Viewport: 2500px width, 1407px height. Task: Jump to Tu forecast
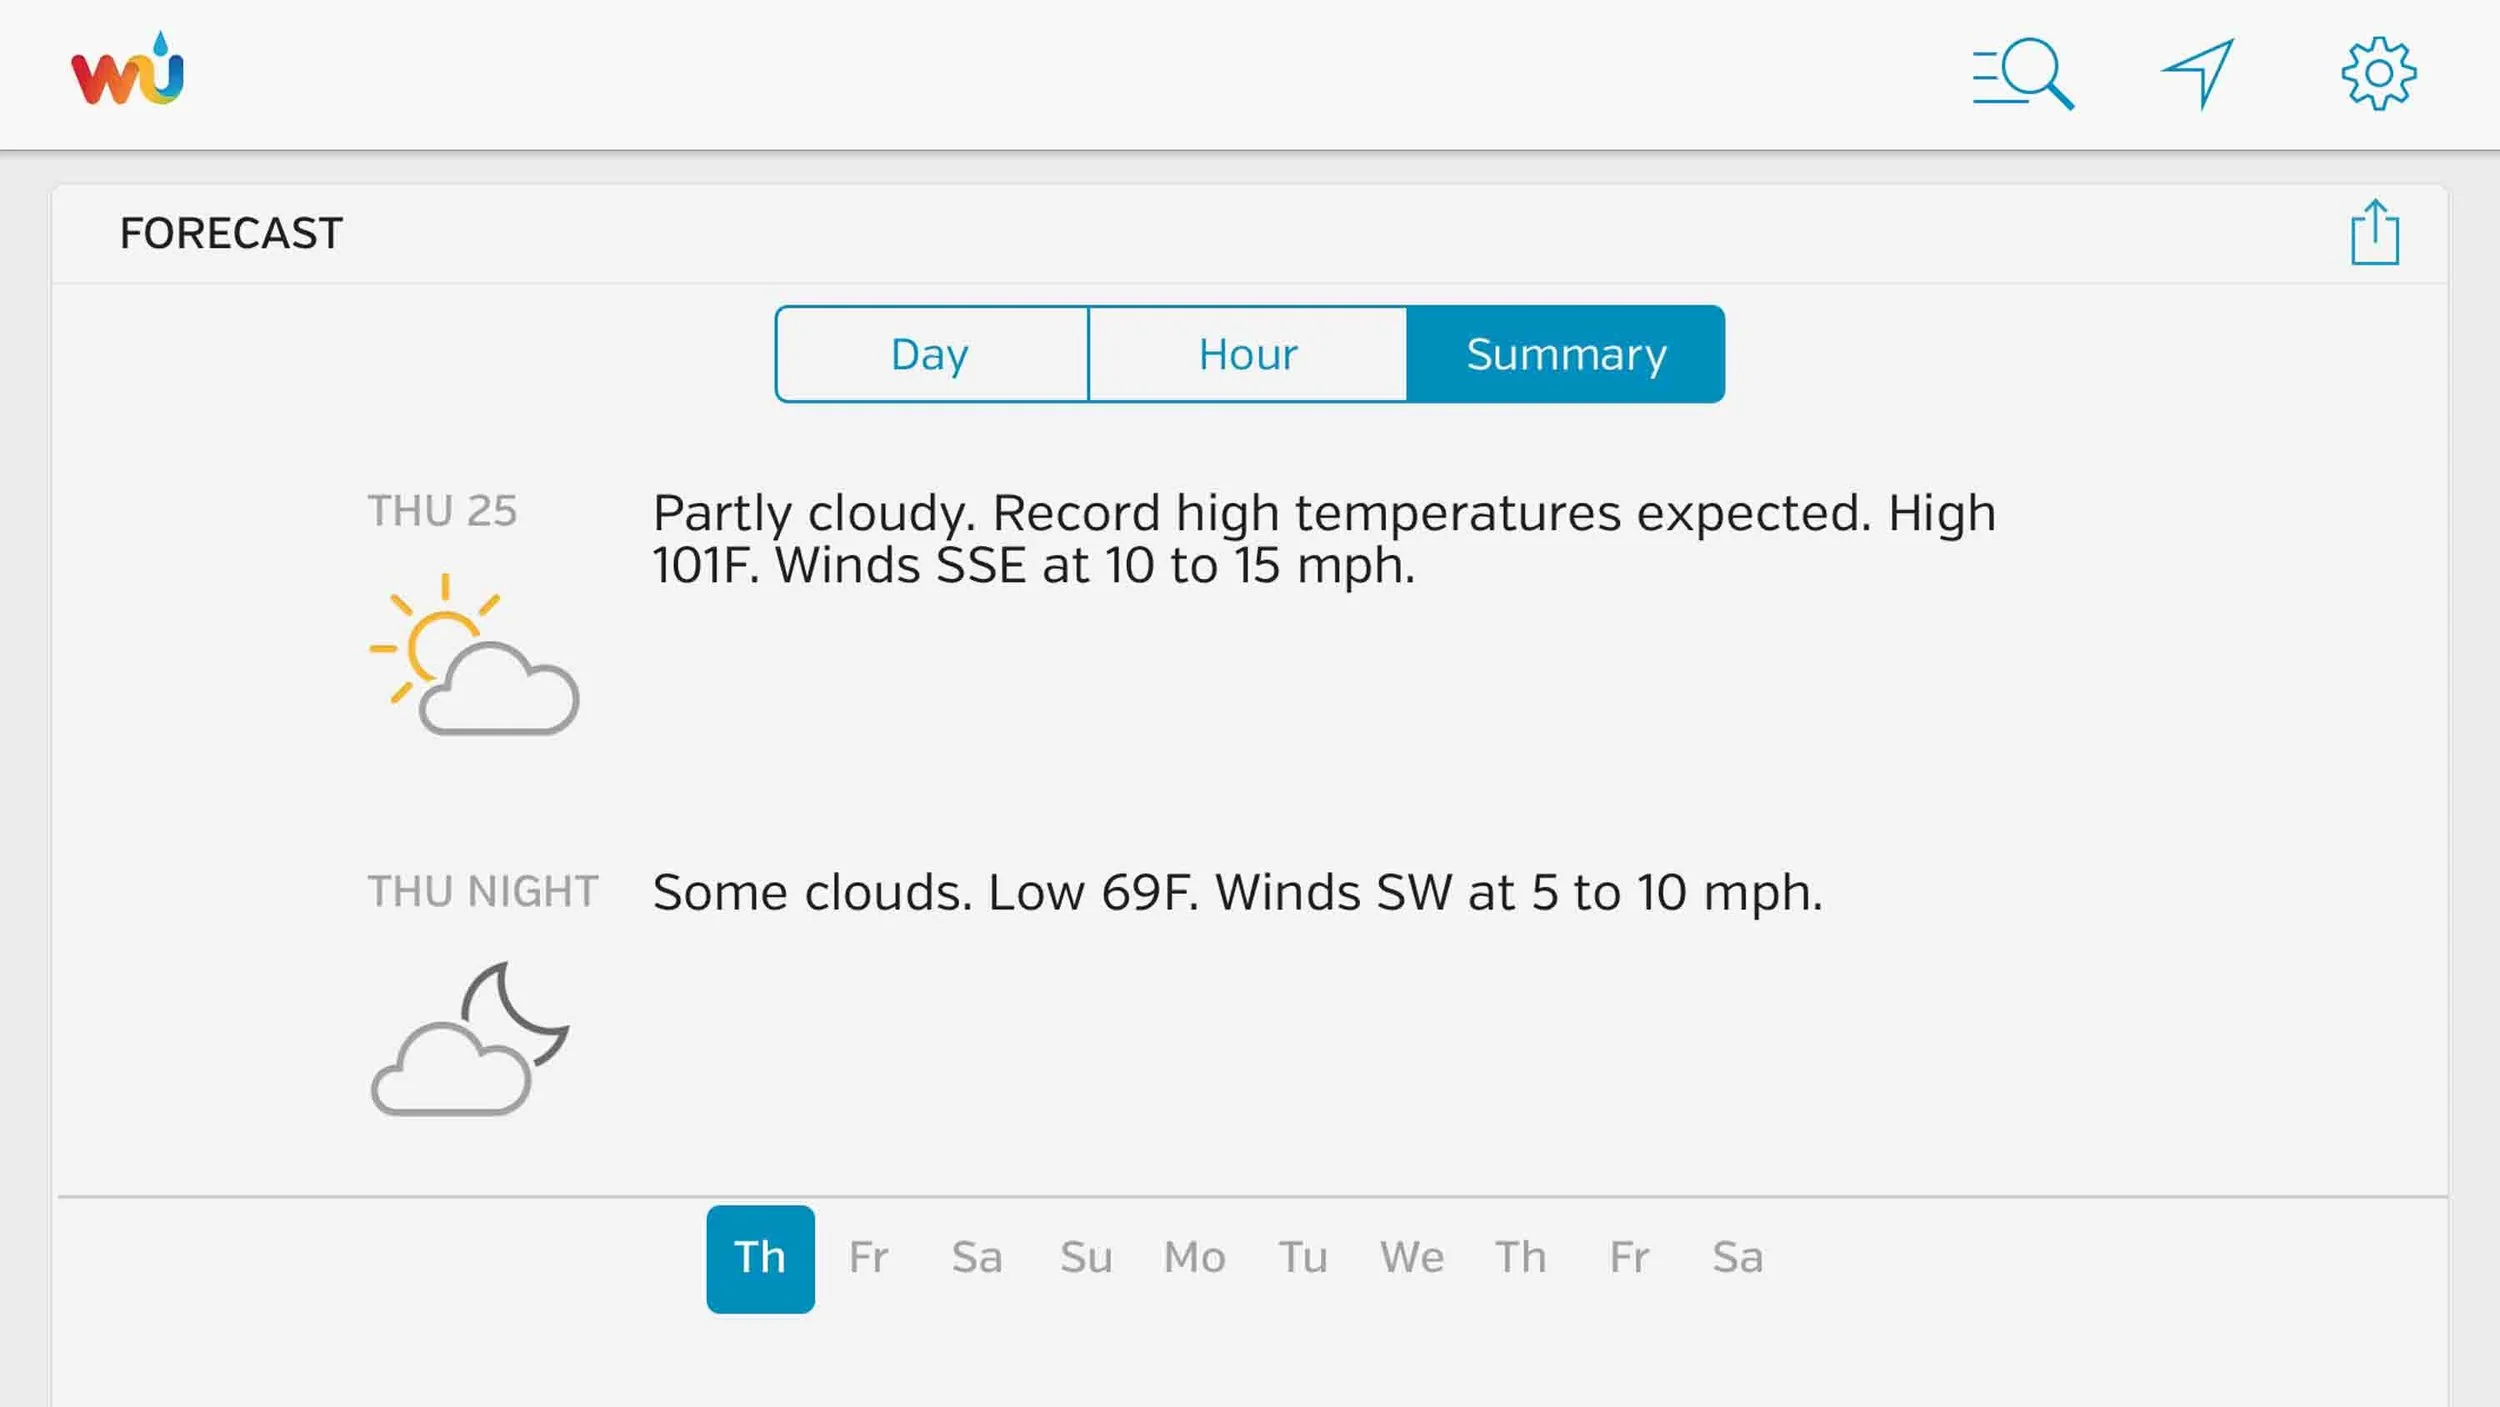[x=1303, y=1258]
